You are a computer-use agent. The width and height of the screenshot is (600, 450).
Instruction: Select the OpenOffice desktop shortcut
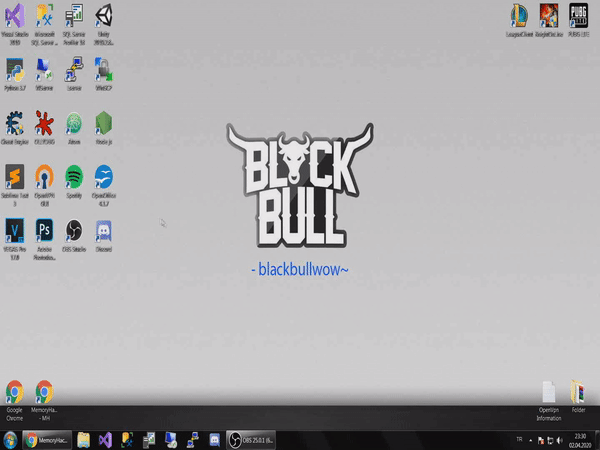tap(104, 186)
